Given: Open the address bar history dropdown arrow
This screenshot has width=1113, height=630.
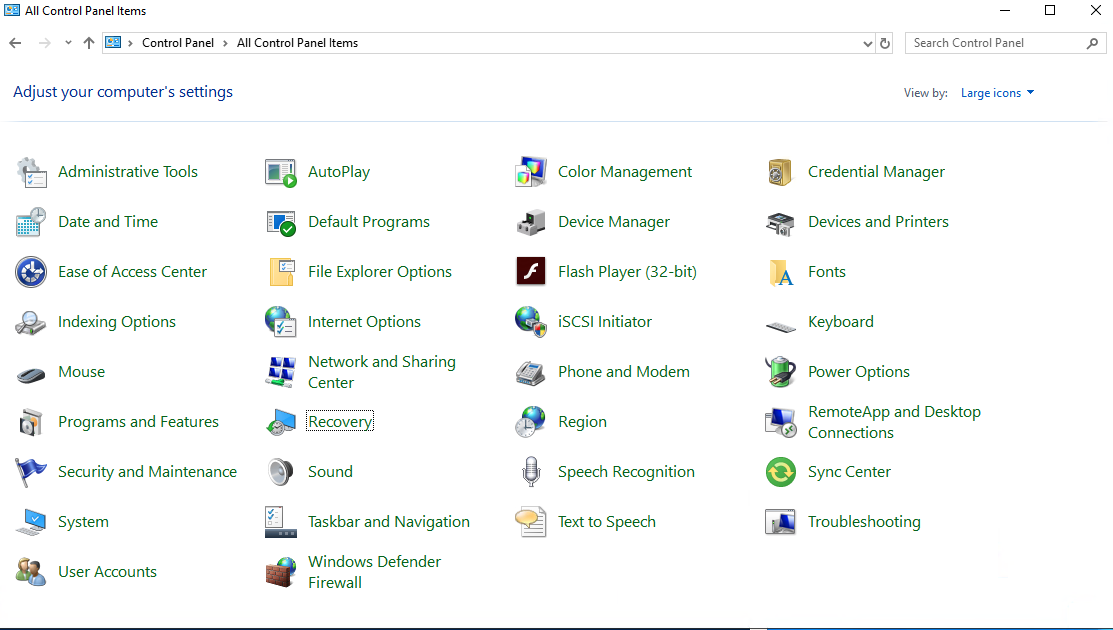Looking at the screenshot, I should point(867,43).
